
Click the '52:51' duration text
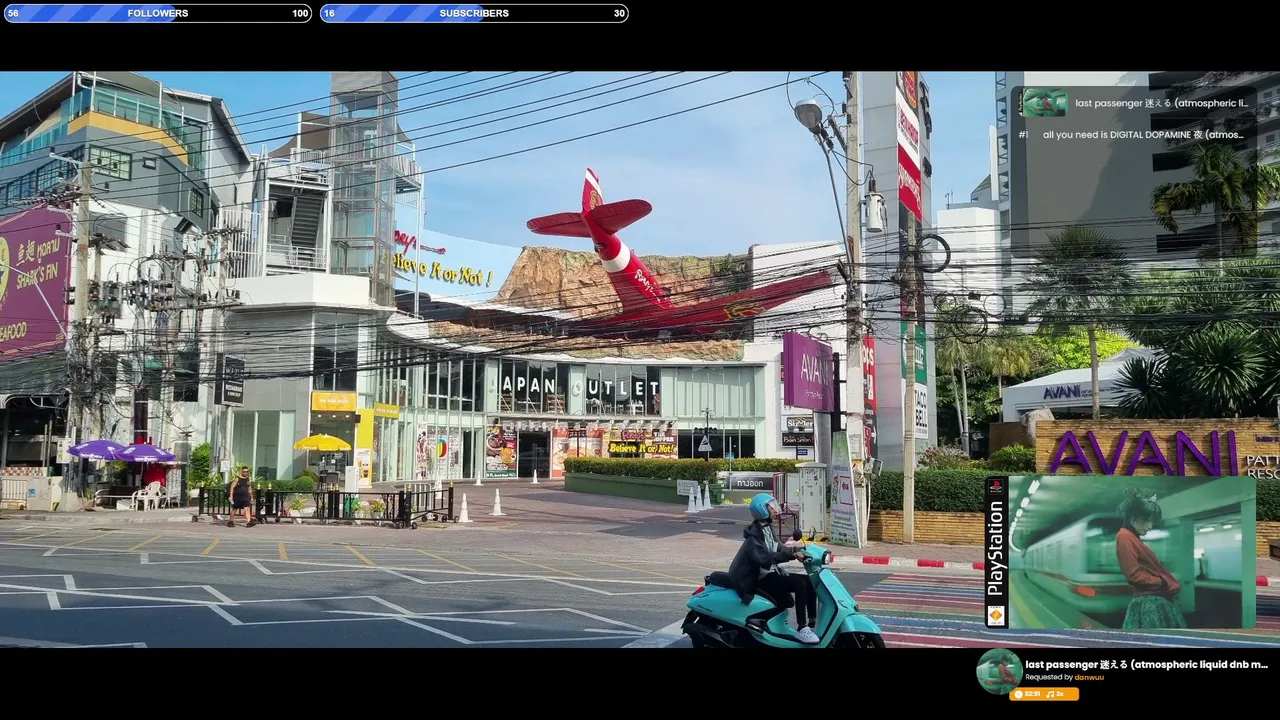1033,694
